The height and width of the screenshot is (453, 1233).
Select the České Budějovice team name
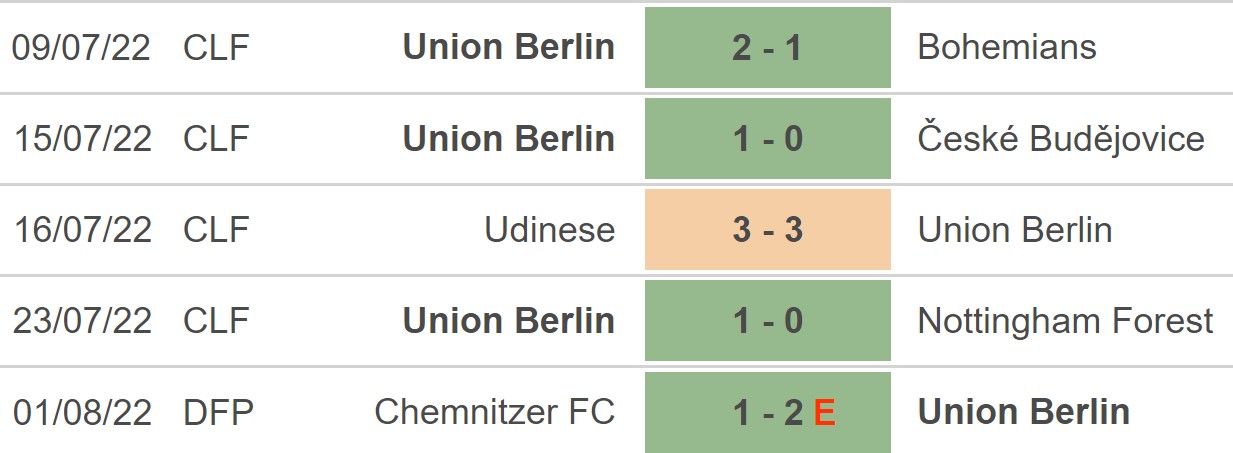point(1060,139)
